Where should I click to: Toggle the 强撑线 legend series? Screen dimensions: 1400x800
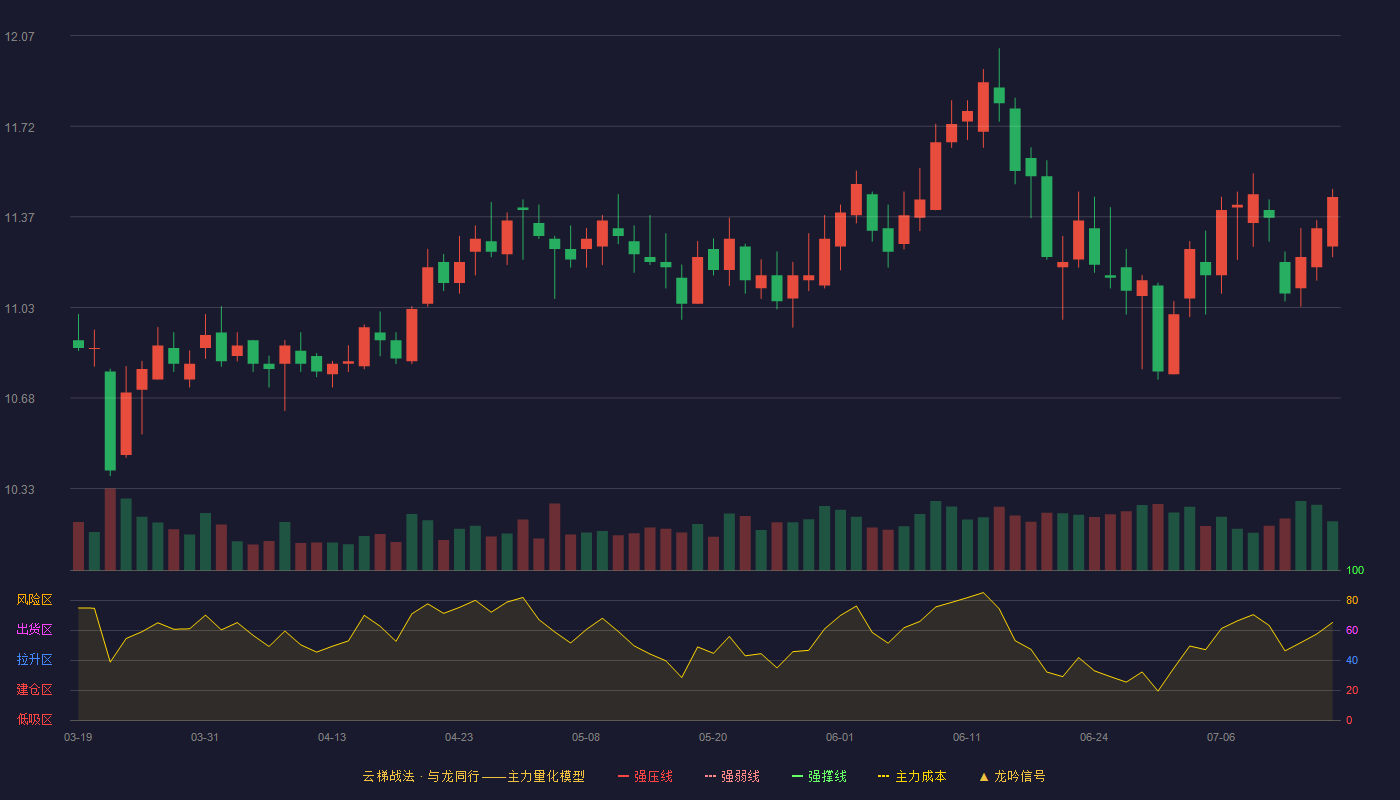click(x=819, y=776)
